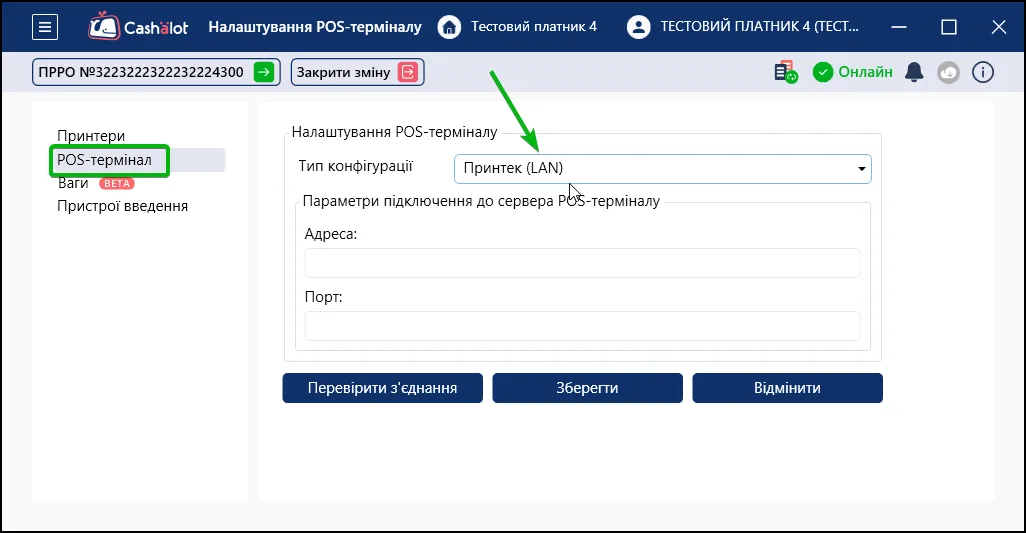The image size is (1026, 533).
Task: Click the home icon near Тестовий платник 4
Action: tap(449, 27)
